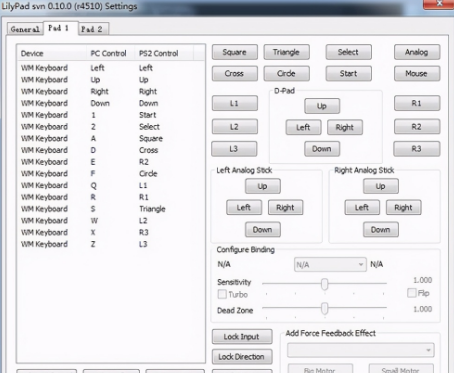The width and height of the screenshot is (454, 373).
Task: Select the binding row for Triangle
Action: [111, 209]
